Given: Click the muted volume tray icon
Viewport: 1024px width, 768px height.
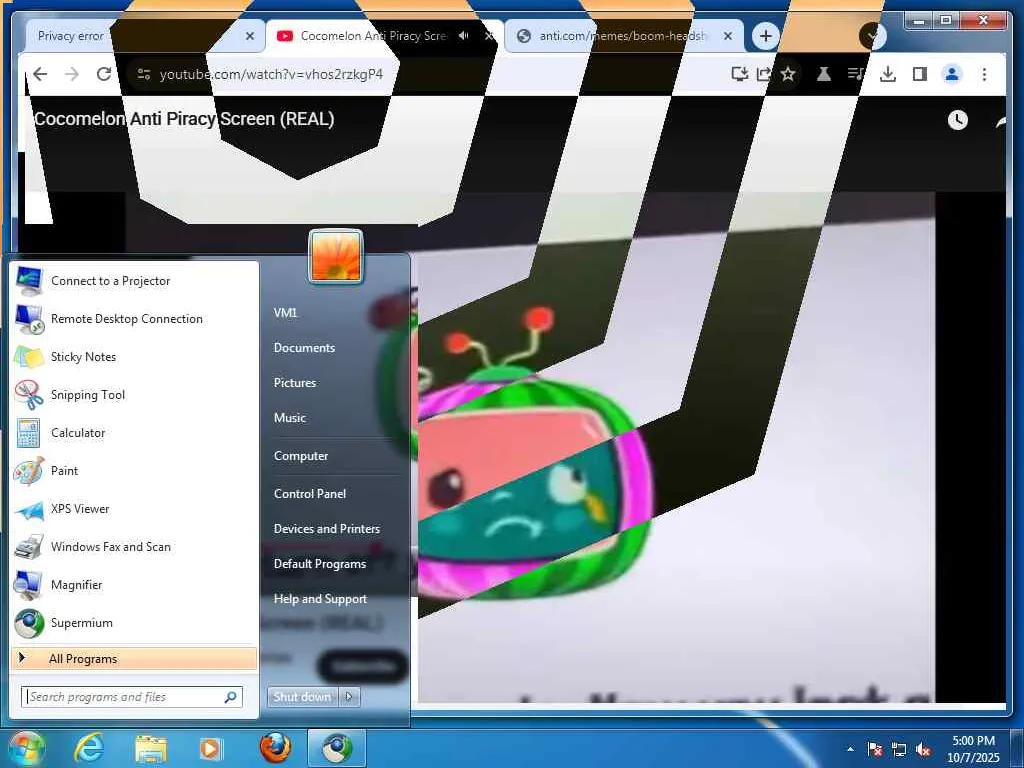Looking at the screenshot, I should point(923,749).
